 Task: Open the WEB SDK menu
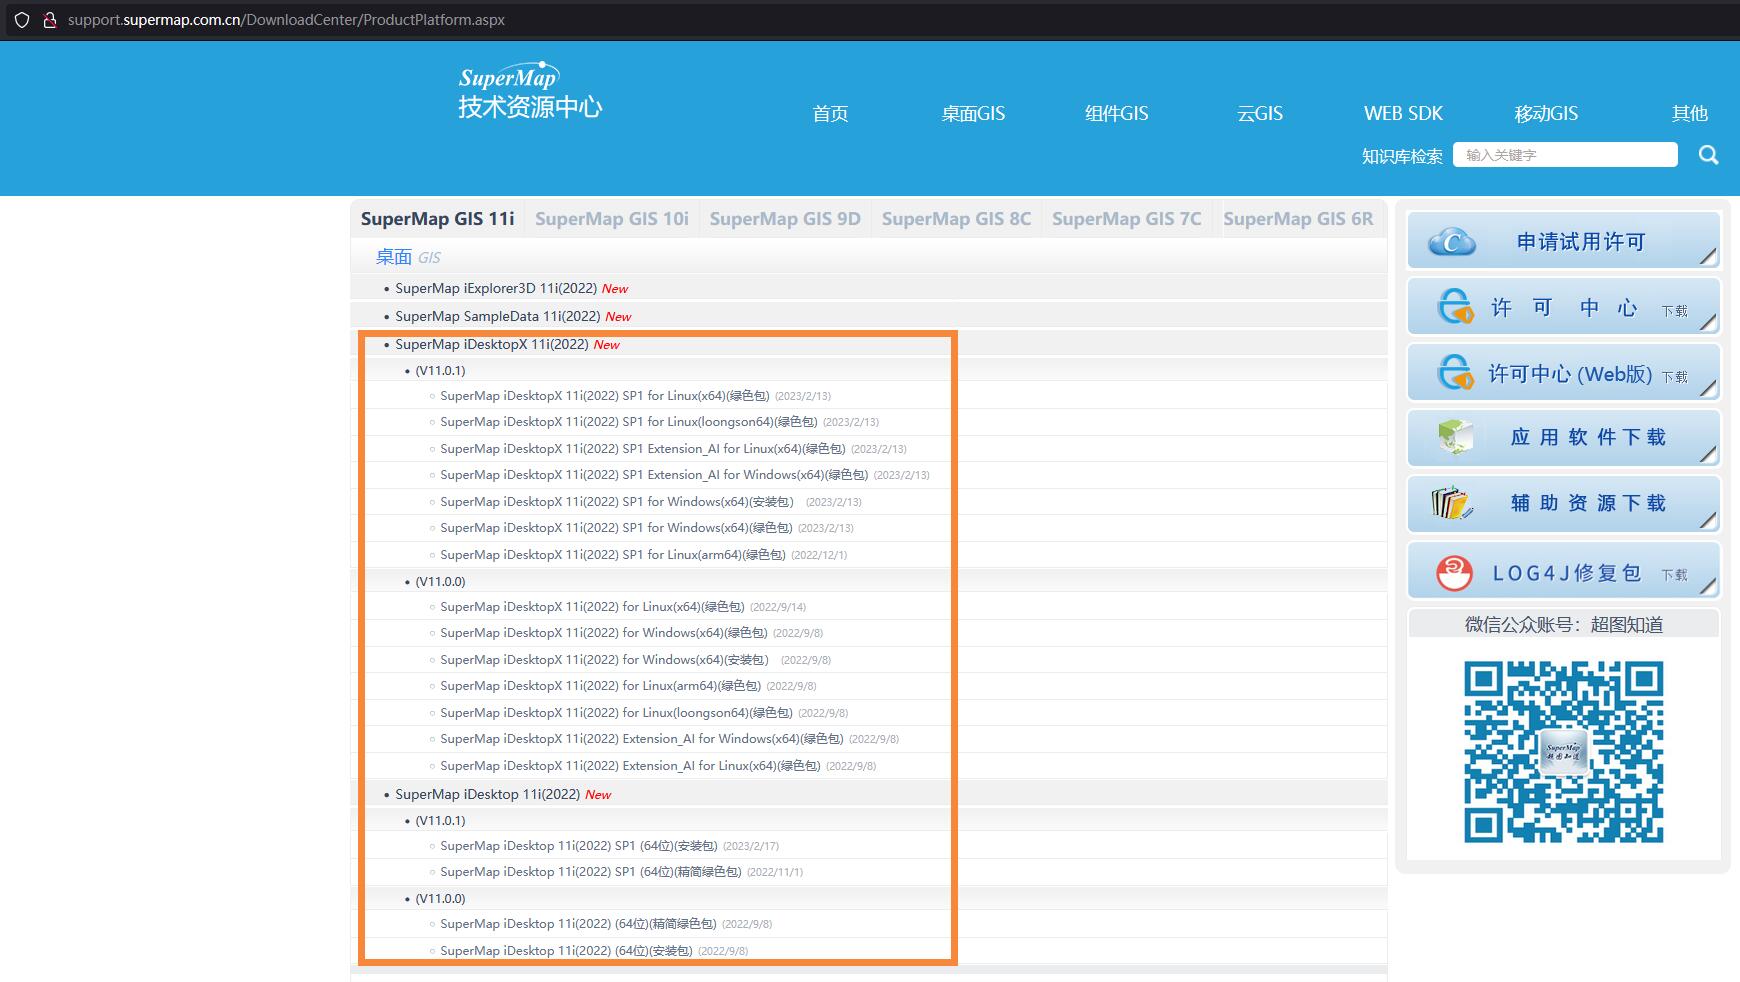coord(1404,114)
